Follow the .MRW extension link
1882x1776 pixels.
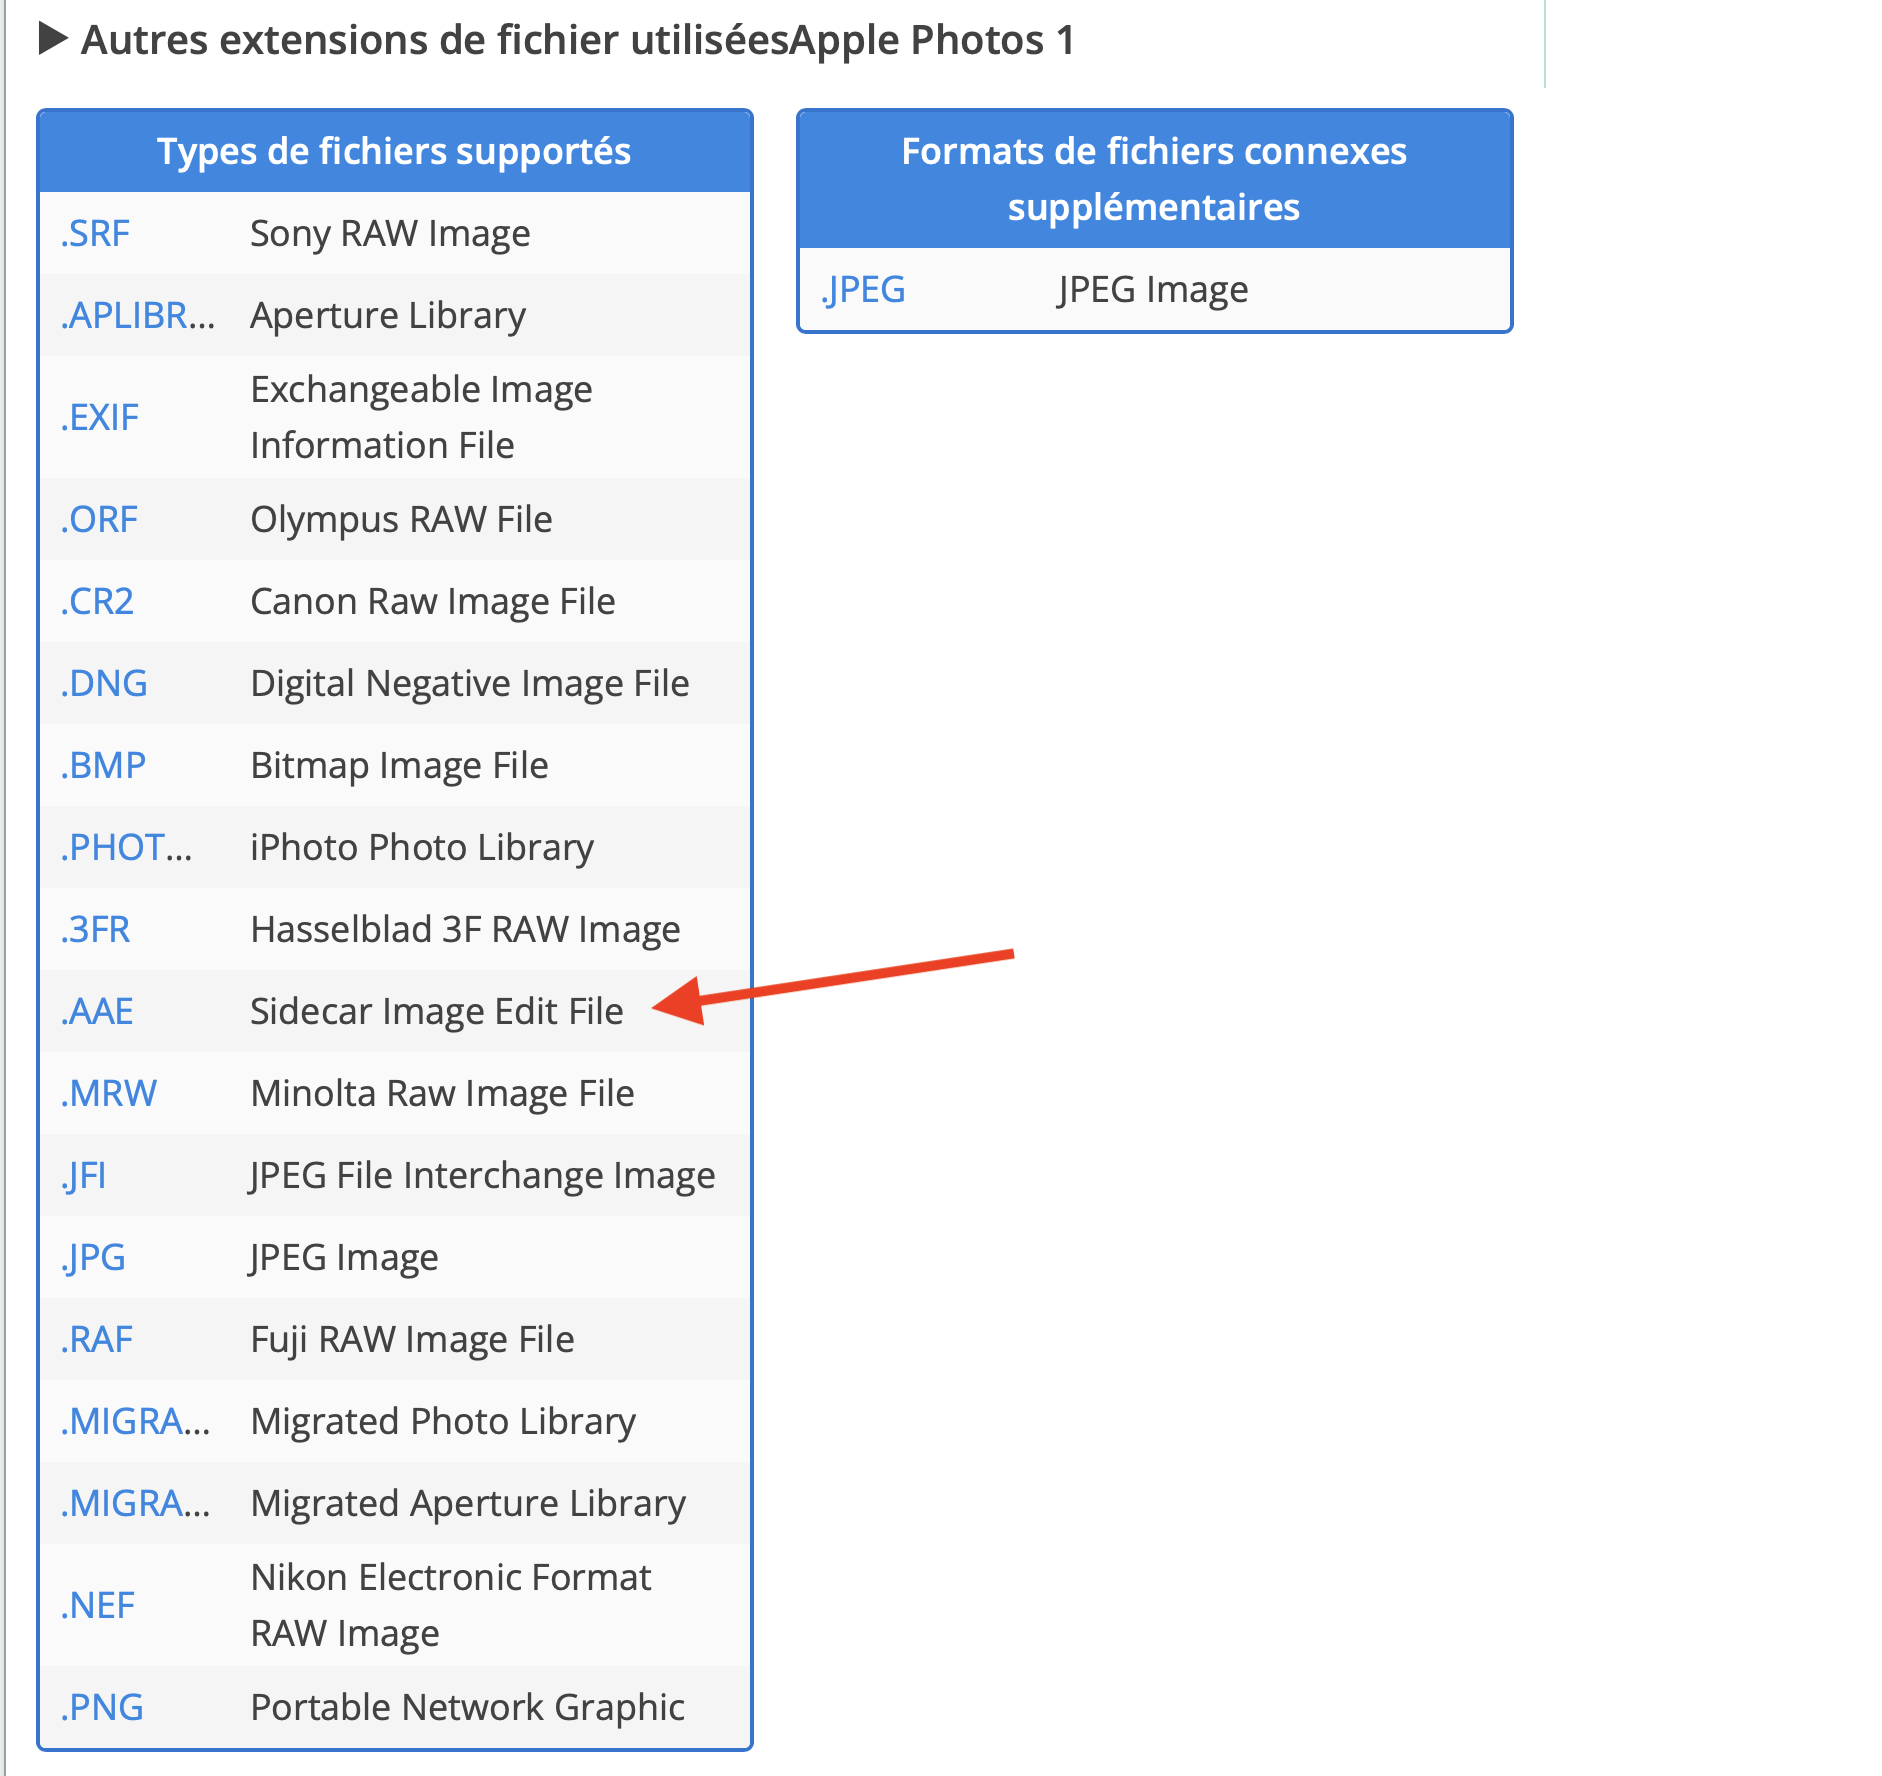(108, 1094)
